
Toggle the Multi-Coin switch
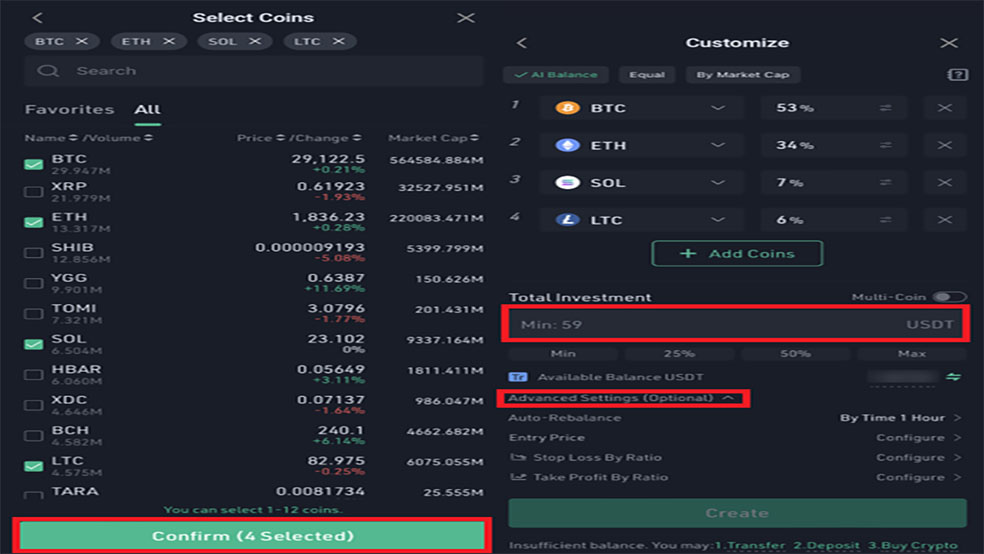point(949,297)
